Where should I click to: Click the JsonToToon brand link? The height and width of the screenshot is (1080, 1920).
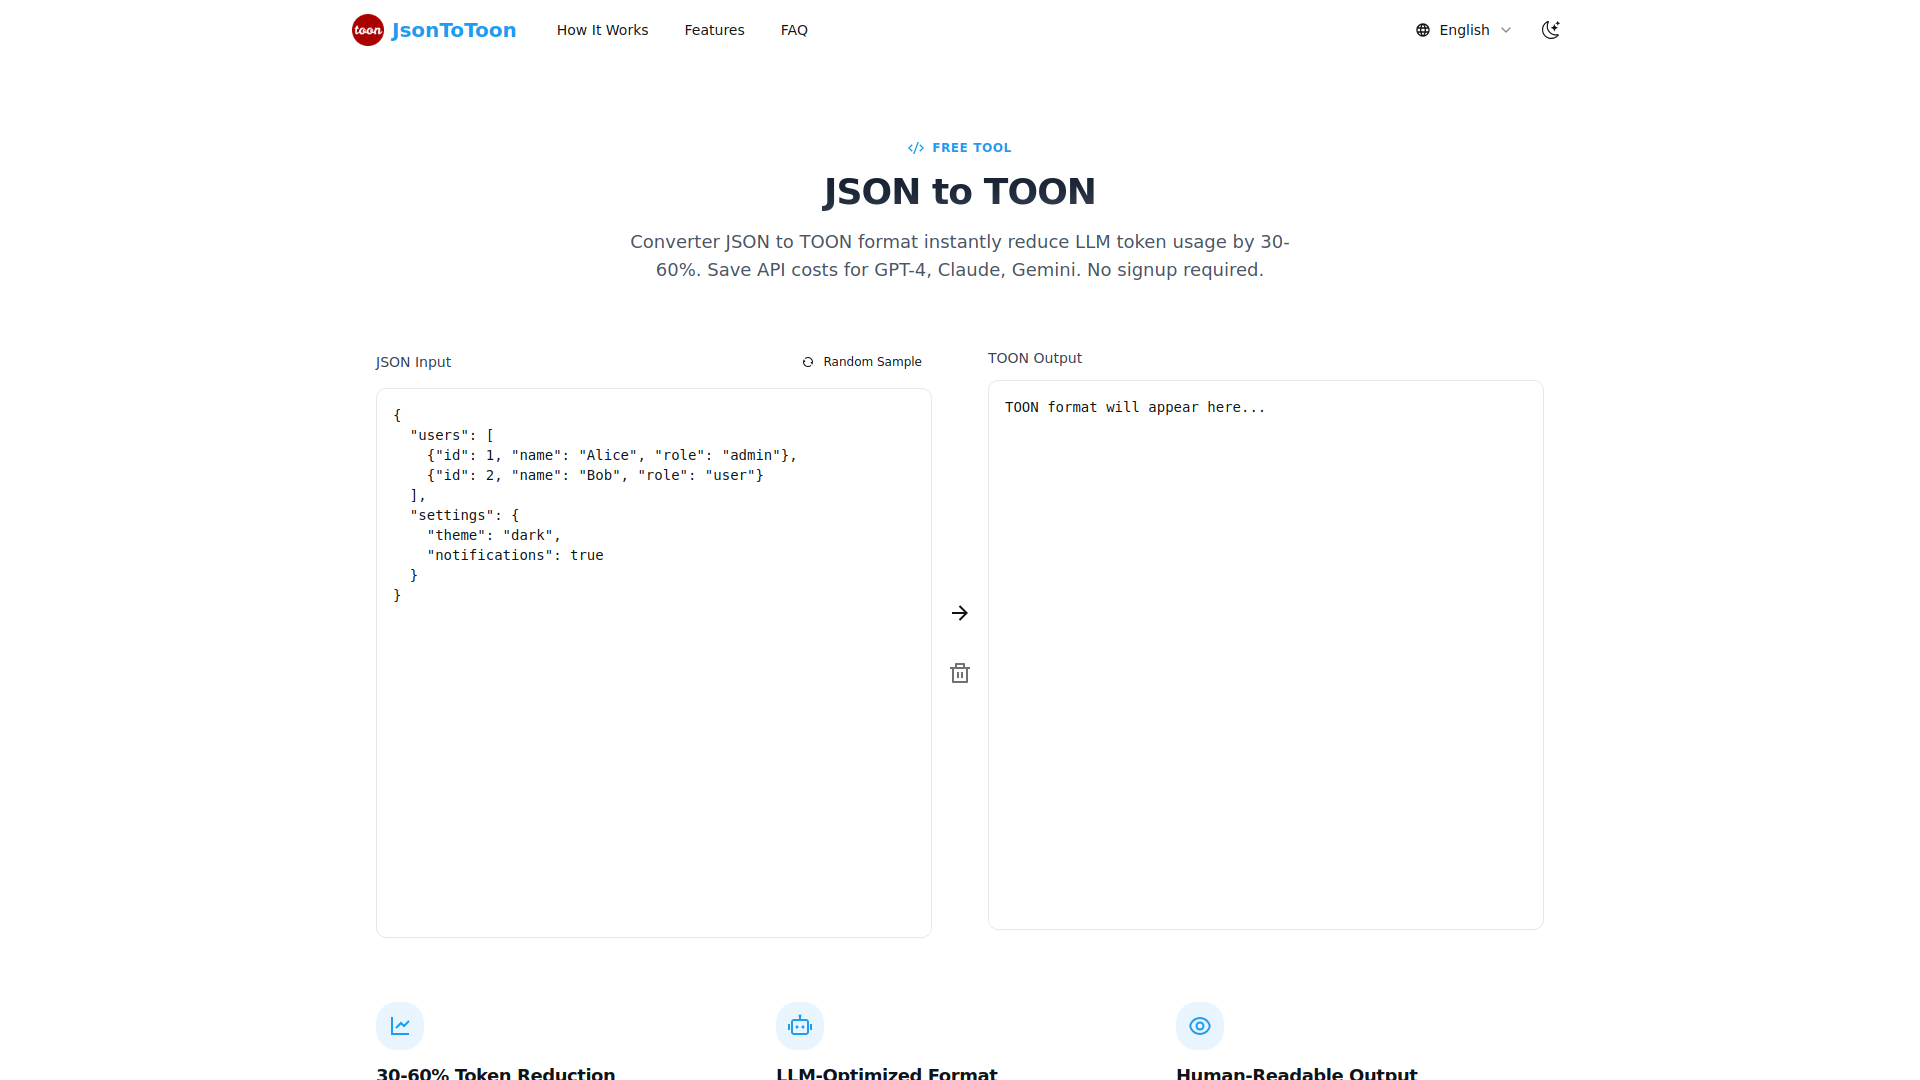[454, 30]
